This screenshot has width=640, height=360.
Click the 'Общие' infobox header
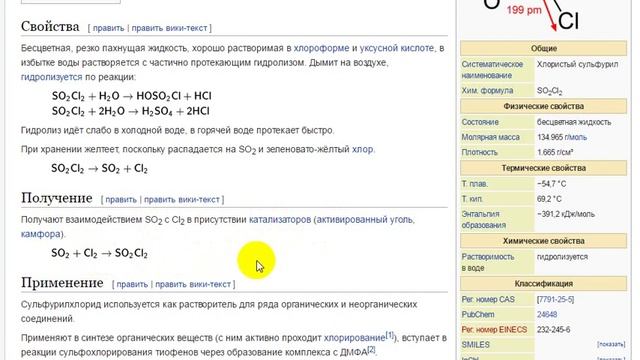point(544,48)
